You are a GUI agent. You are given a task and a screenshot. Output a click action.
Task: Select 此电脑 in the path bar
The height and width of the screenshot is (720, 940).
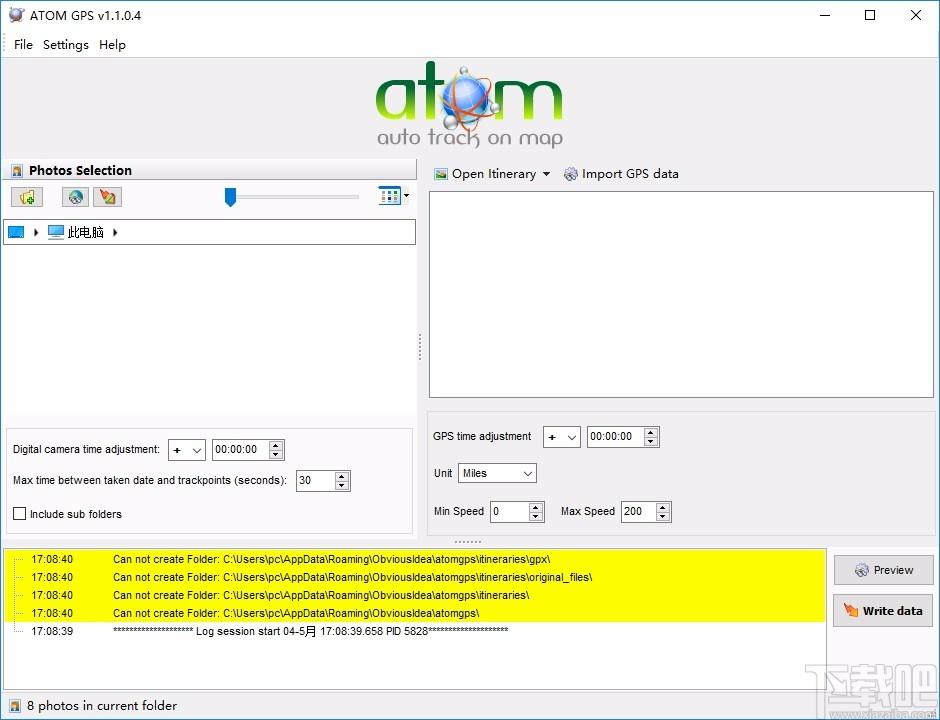[76, 232]
